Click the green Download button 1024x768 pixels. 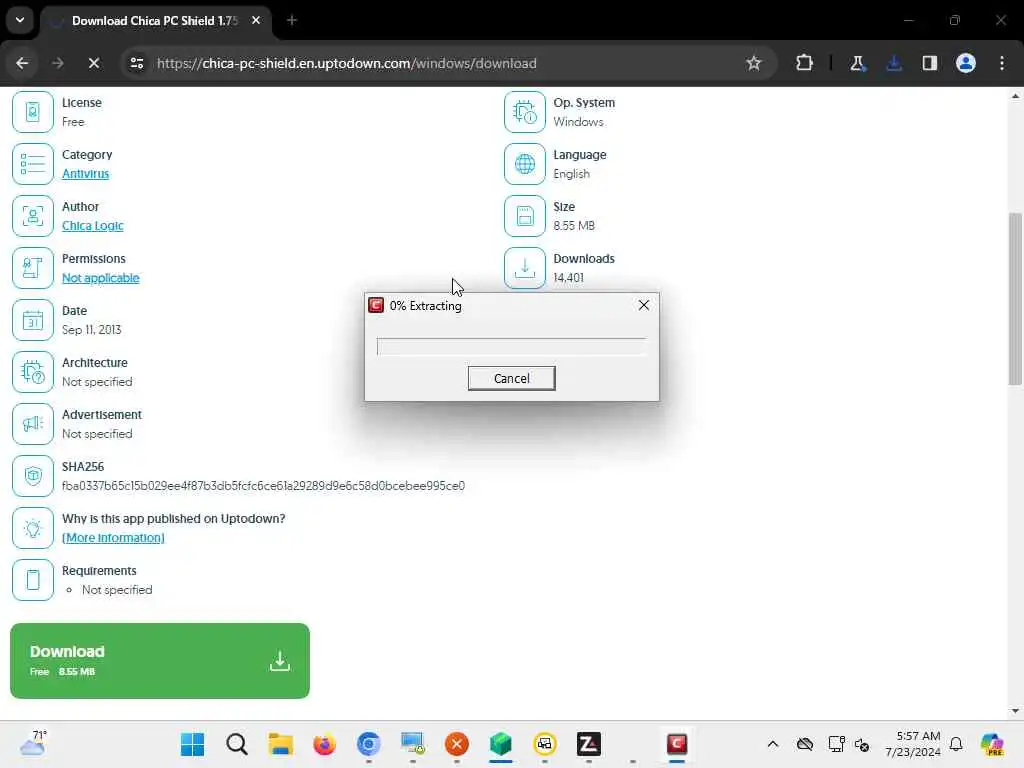point(160,660)
